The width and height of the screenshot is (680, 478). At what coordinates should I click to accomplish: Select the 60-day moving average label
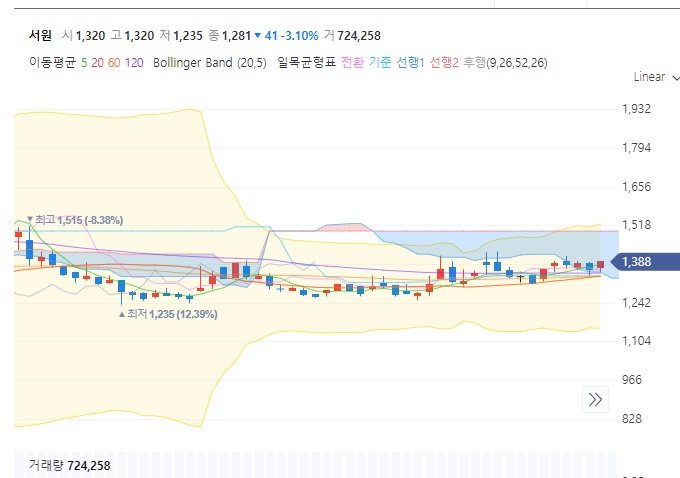coord(114,63)
